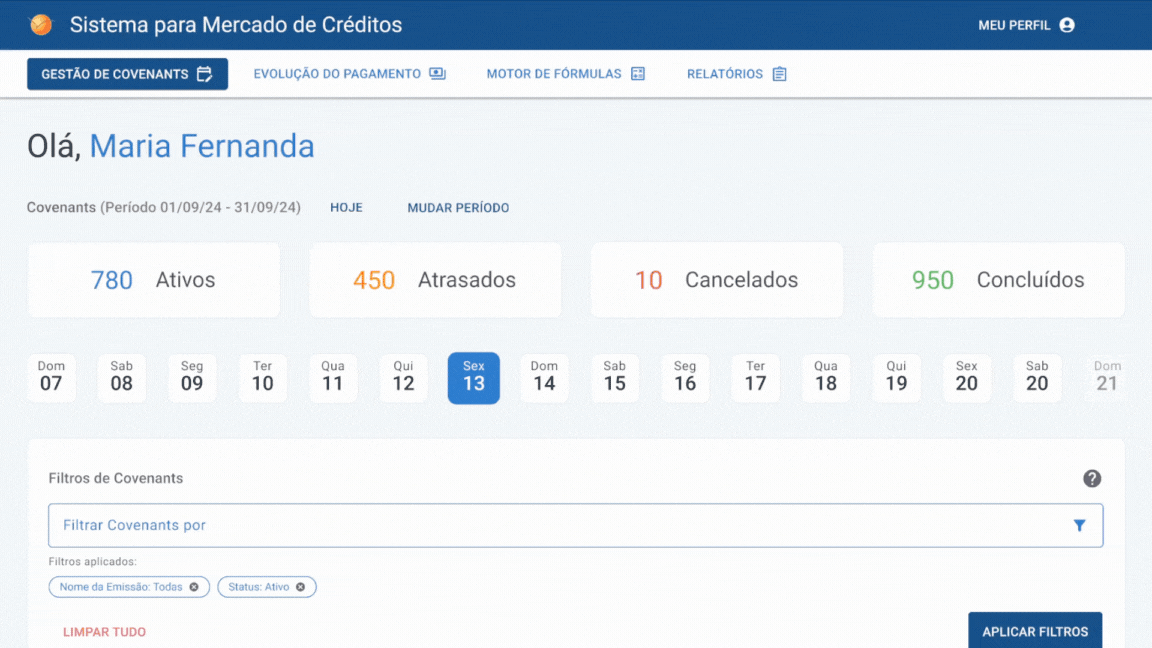Click the Hoje link
Screen dimensions: 1152x648
(346, 208)
